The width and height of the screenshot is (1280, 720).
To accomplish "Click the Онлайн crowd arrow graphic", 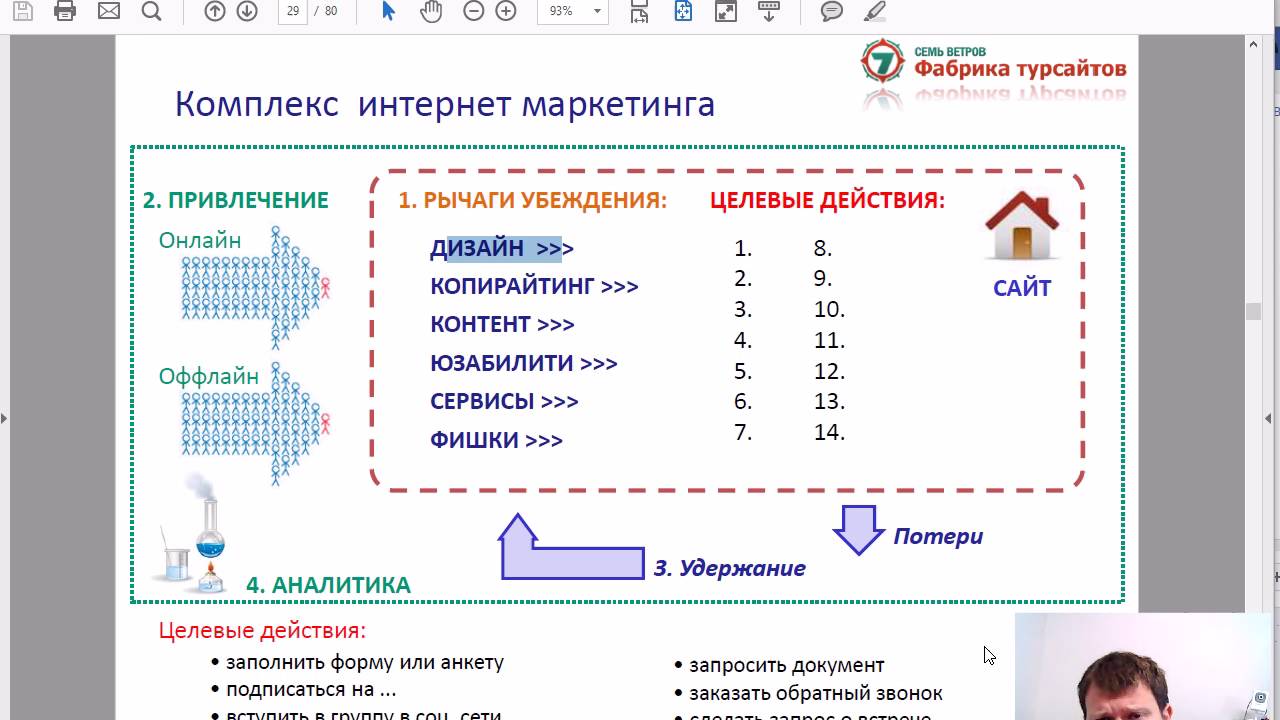I will (x=255, y=288).
